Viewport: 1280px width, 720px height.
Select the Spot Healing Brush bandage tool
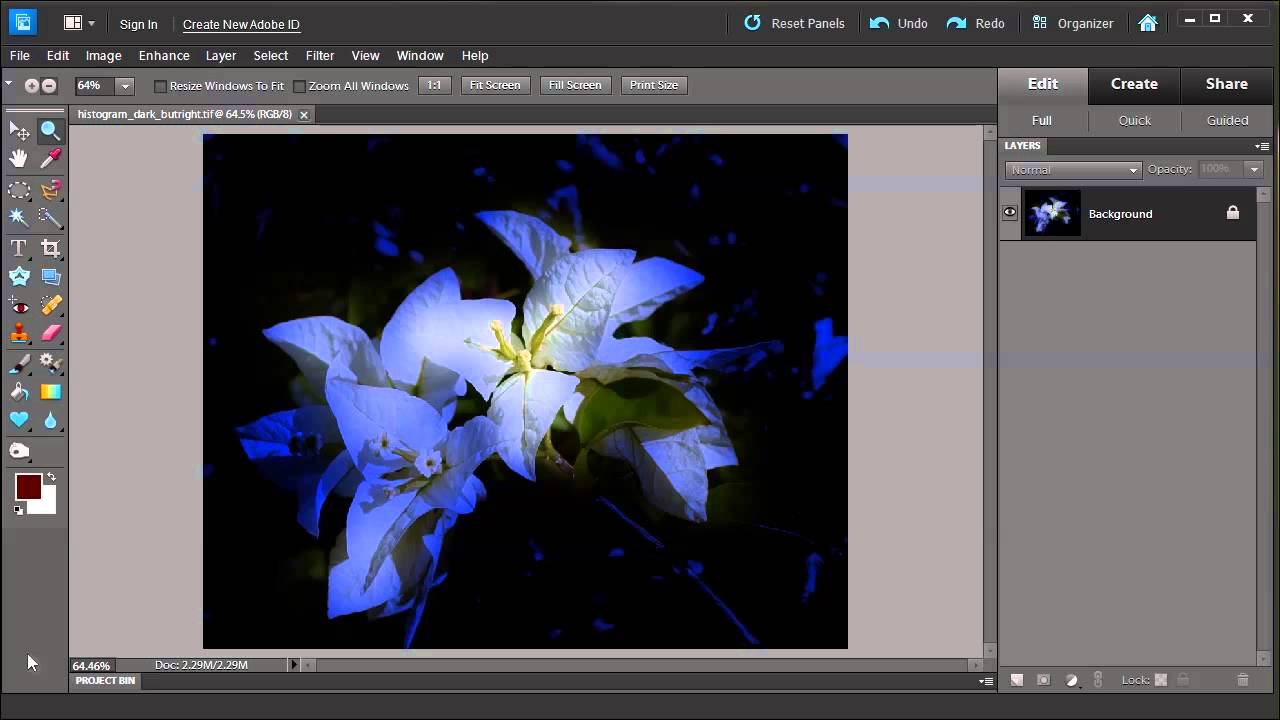(50, 305)
